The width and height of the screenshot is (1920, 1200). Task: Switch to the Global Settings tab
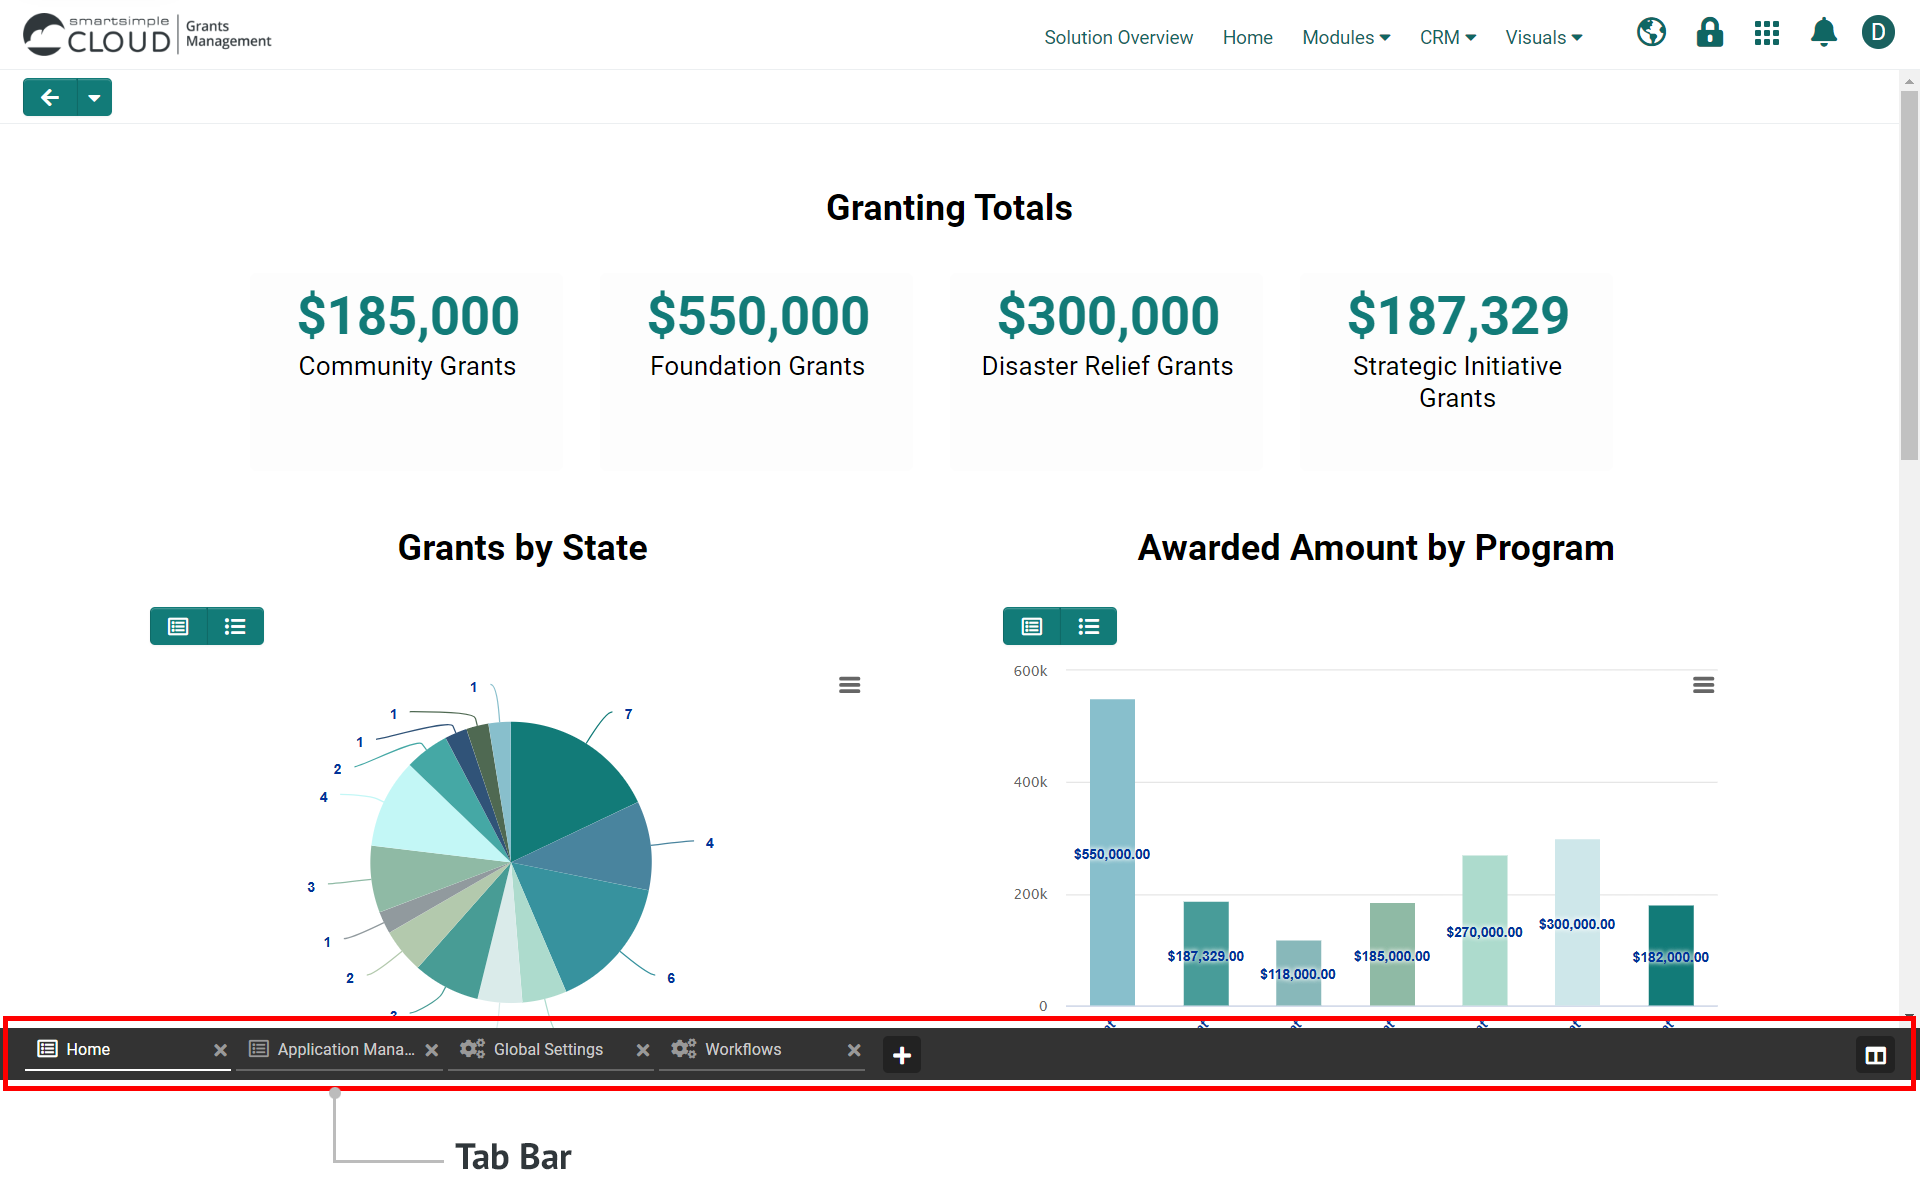(x=548, y=1049)
